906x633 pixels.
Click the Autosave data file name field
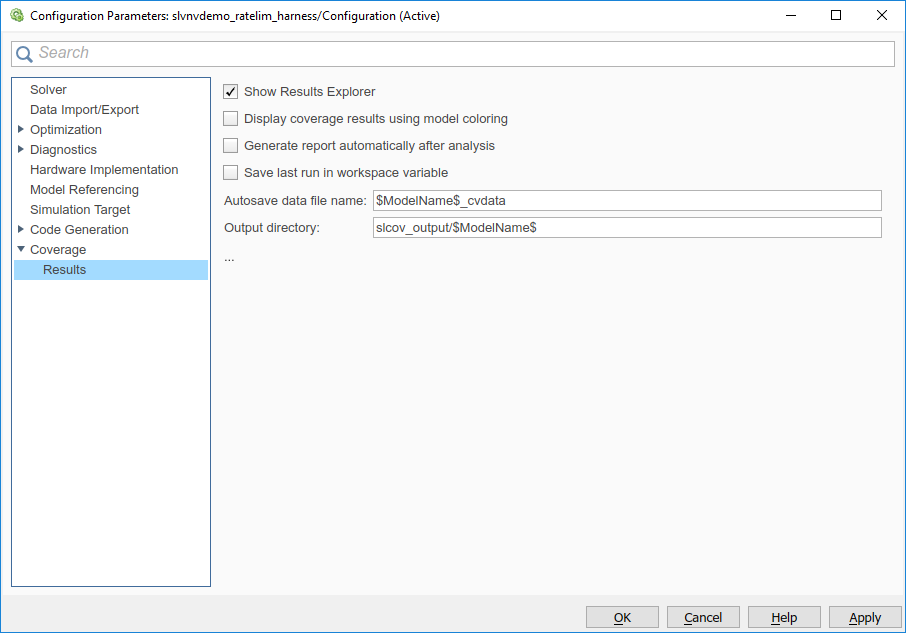tap(626, 201)
